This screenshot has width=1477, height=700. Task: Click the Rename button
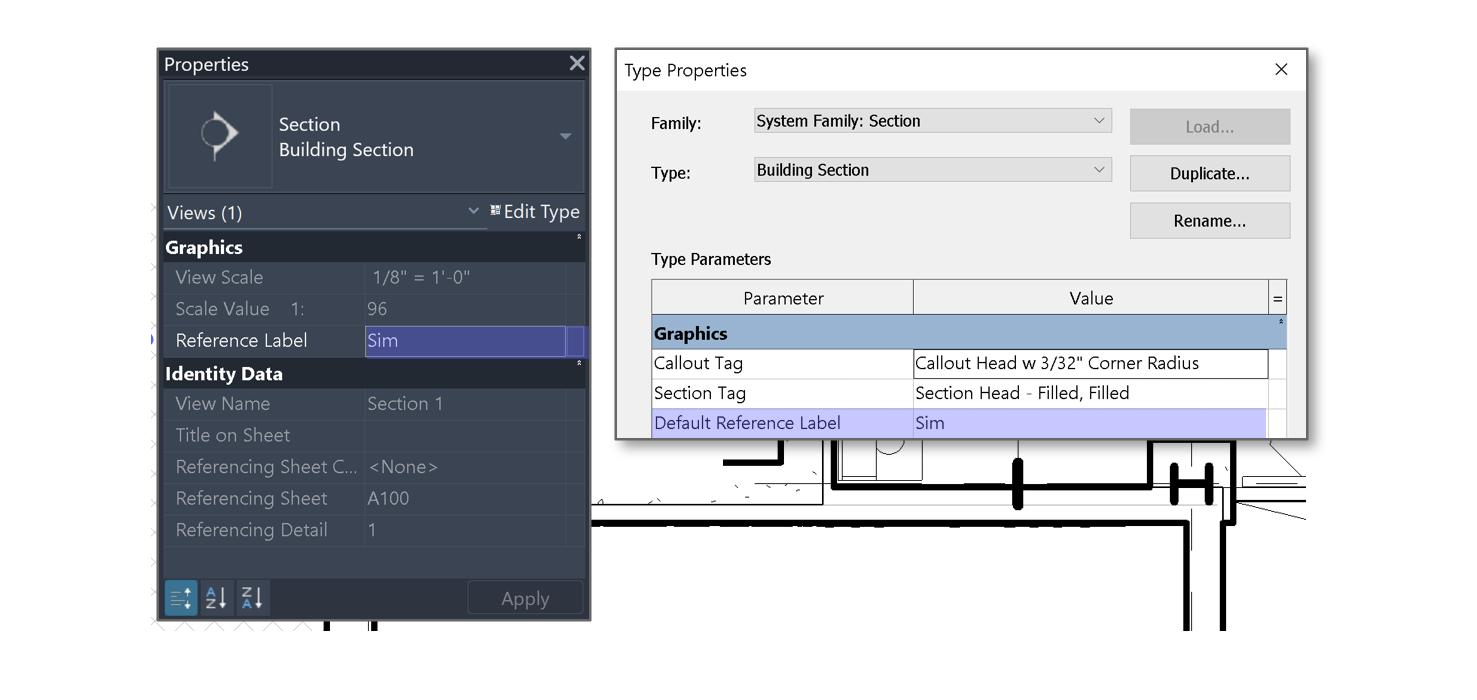point(1209,220)
